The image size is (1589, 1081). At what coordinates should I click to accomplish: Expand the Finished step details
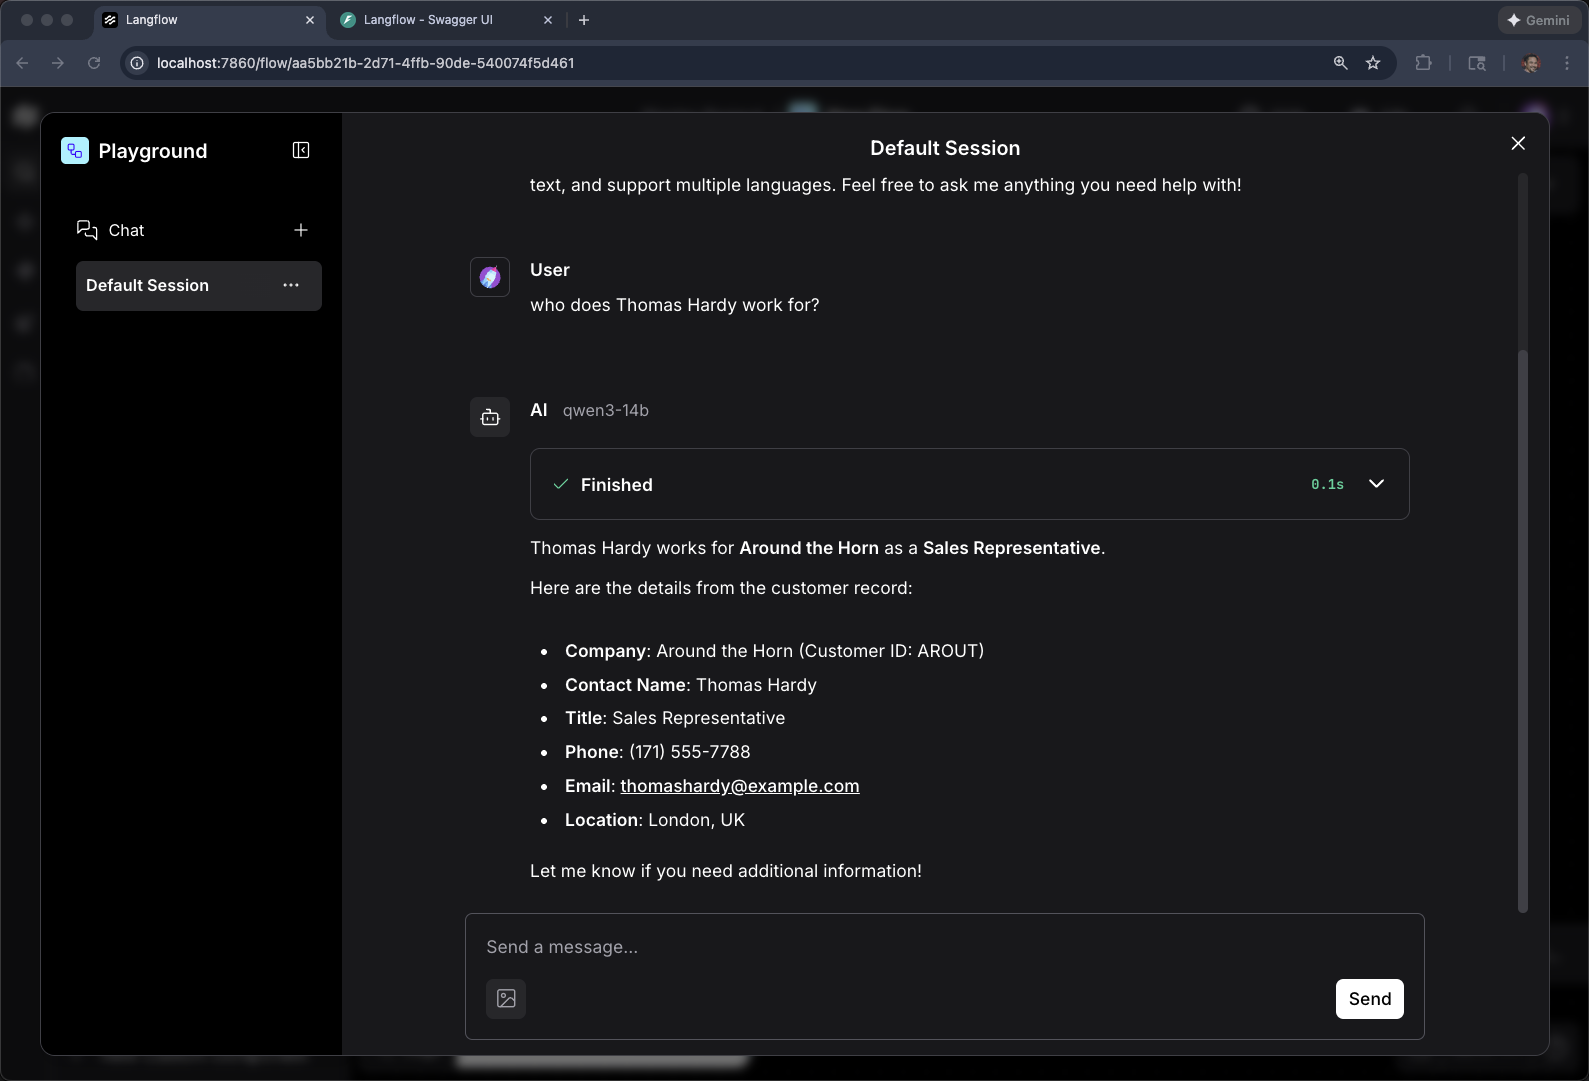1376,484
